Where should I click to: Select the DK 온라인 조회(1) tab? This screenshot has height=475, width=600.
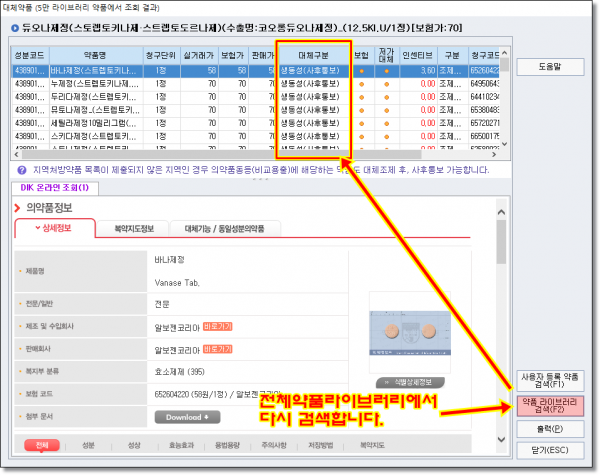click(x=53, y=187)
